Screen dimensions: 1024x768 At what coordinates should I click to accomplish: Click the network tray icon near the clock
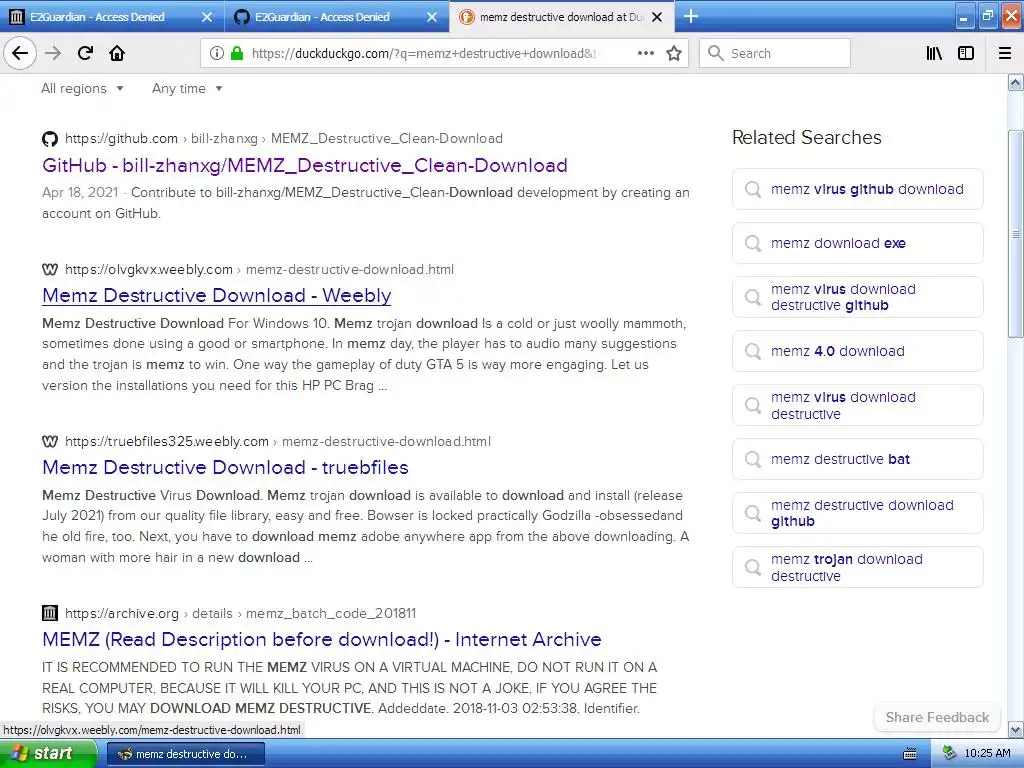[x=949, y=754]
